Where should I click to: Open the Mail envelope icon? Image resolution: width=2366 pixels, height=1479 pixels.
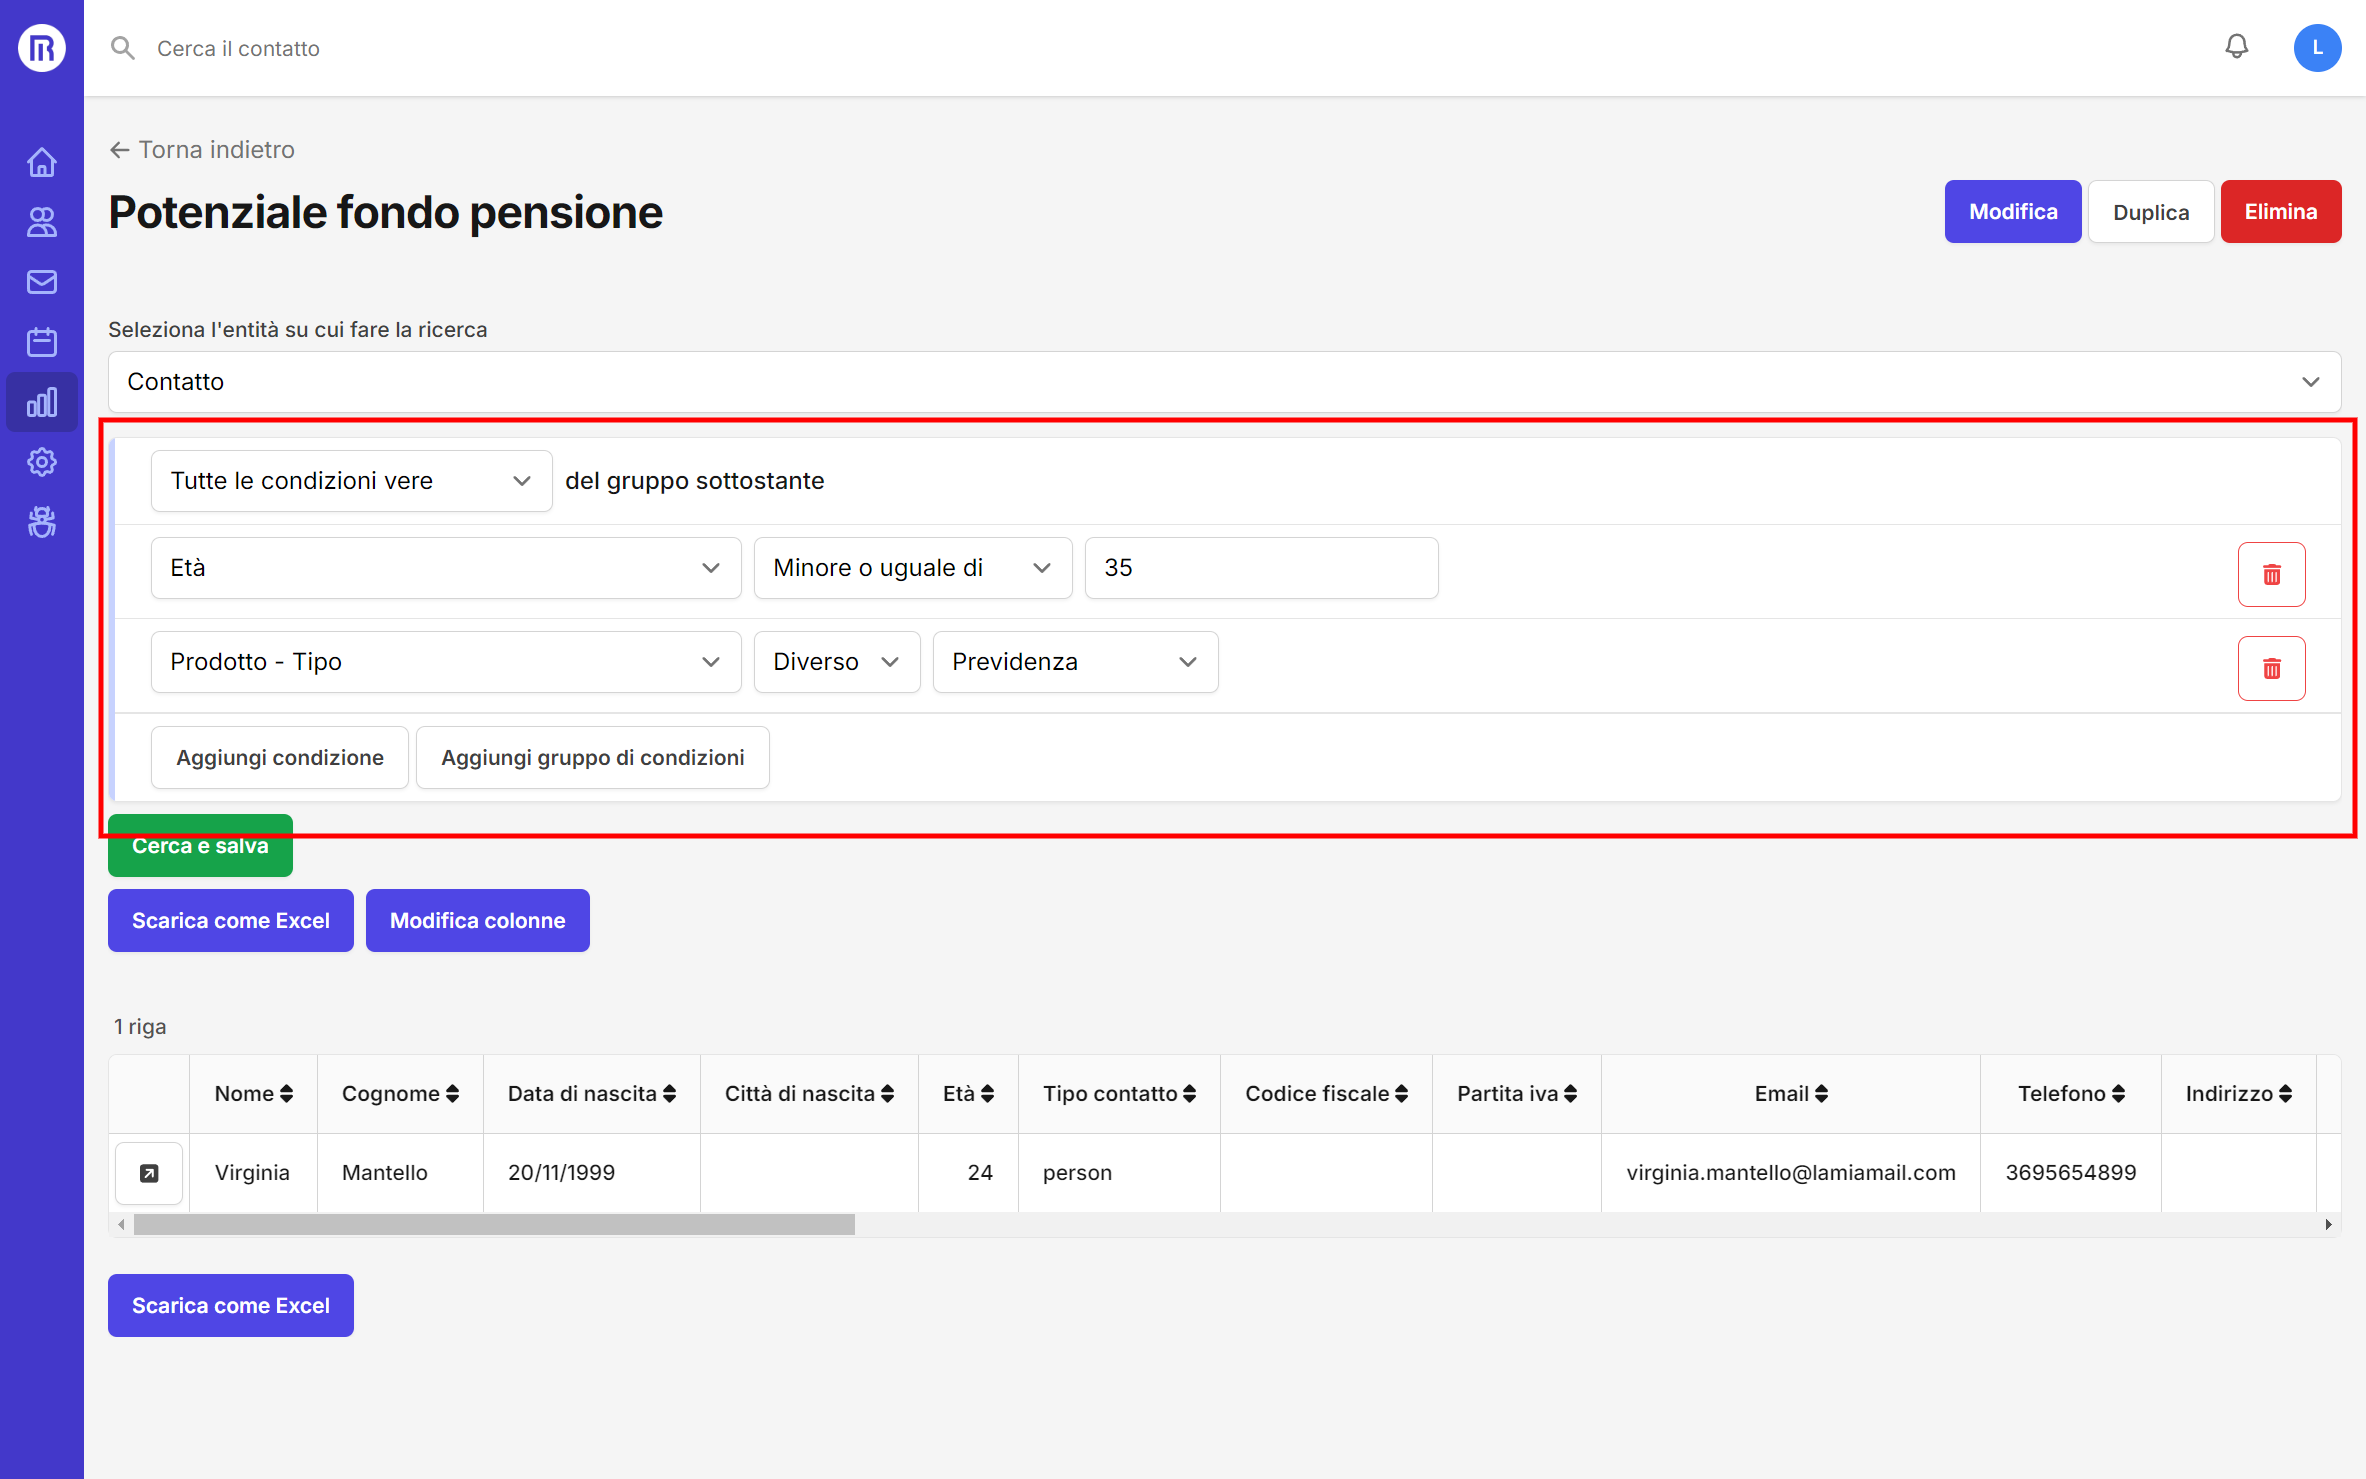click(41, 282)
